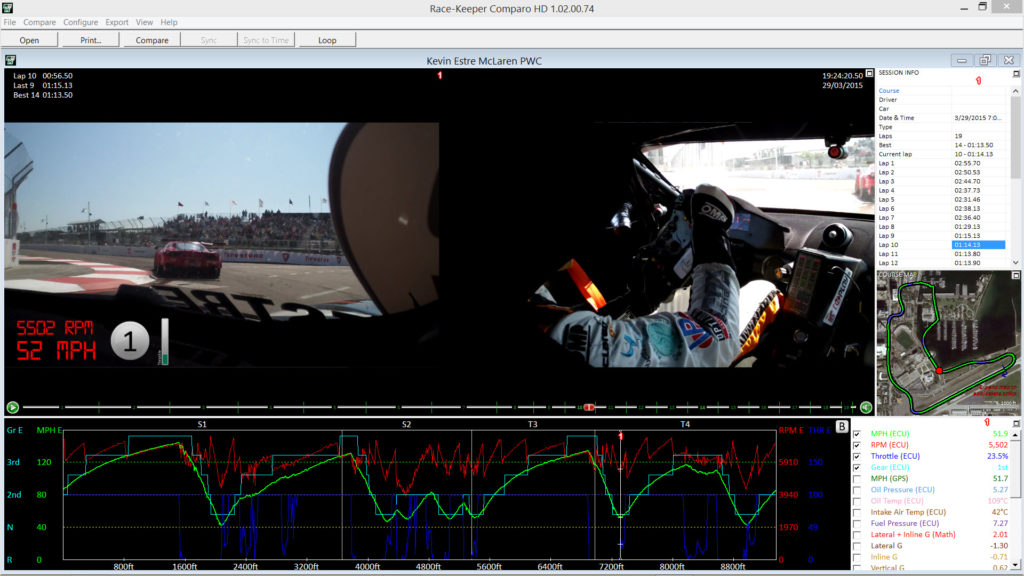This screenshot has height=576, width=1024.
Task: Maximize the channel list panel
Action: click(1016, 424)
